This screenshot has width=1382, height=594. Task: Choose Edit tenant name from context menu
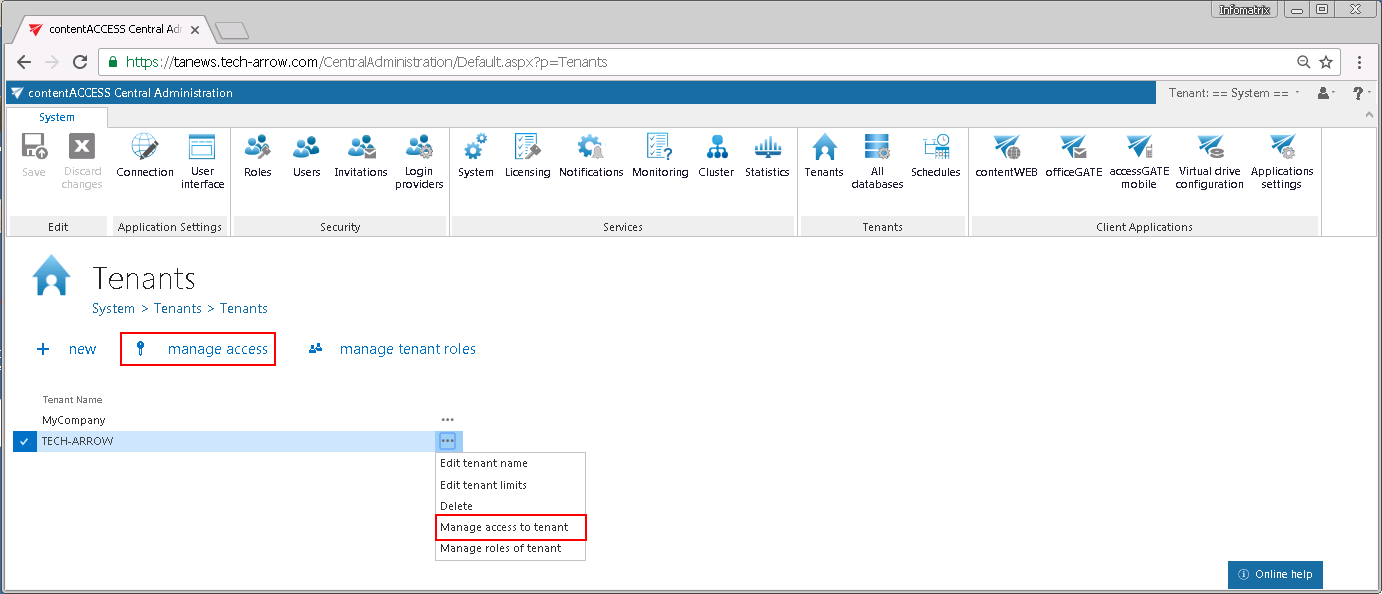point(510,463)
